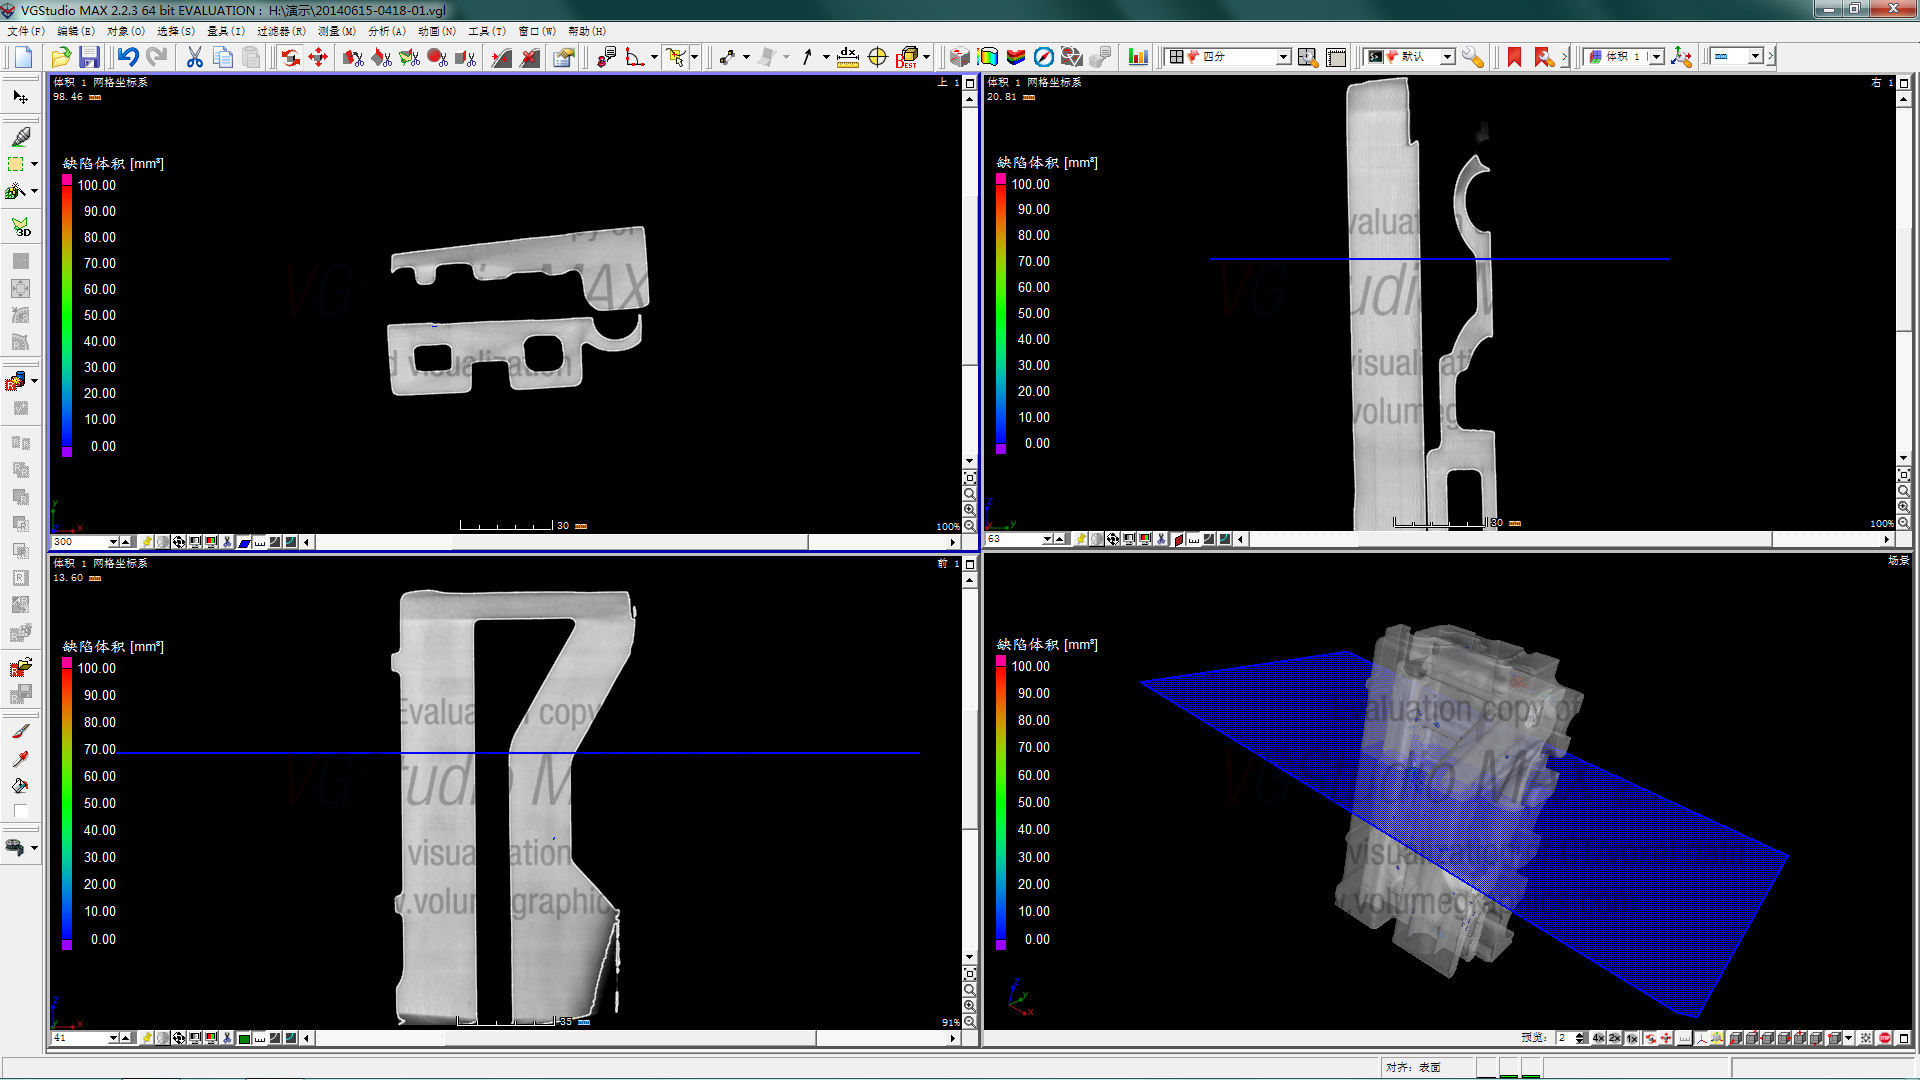
Task: Select the rotate tool in toolbar
Action: click(x=290, y=57)
